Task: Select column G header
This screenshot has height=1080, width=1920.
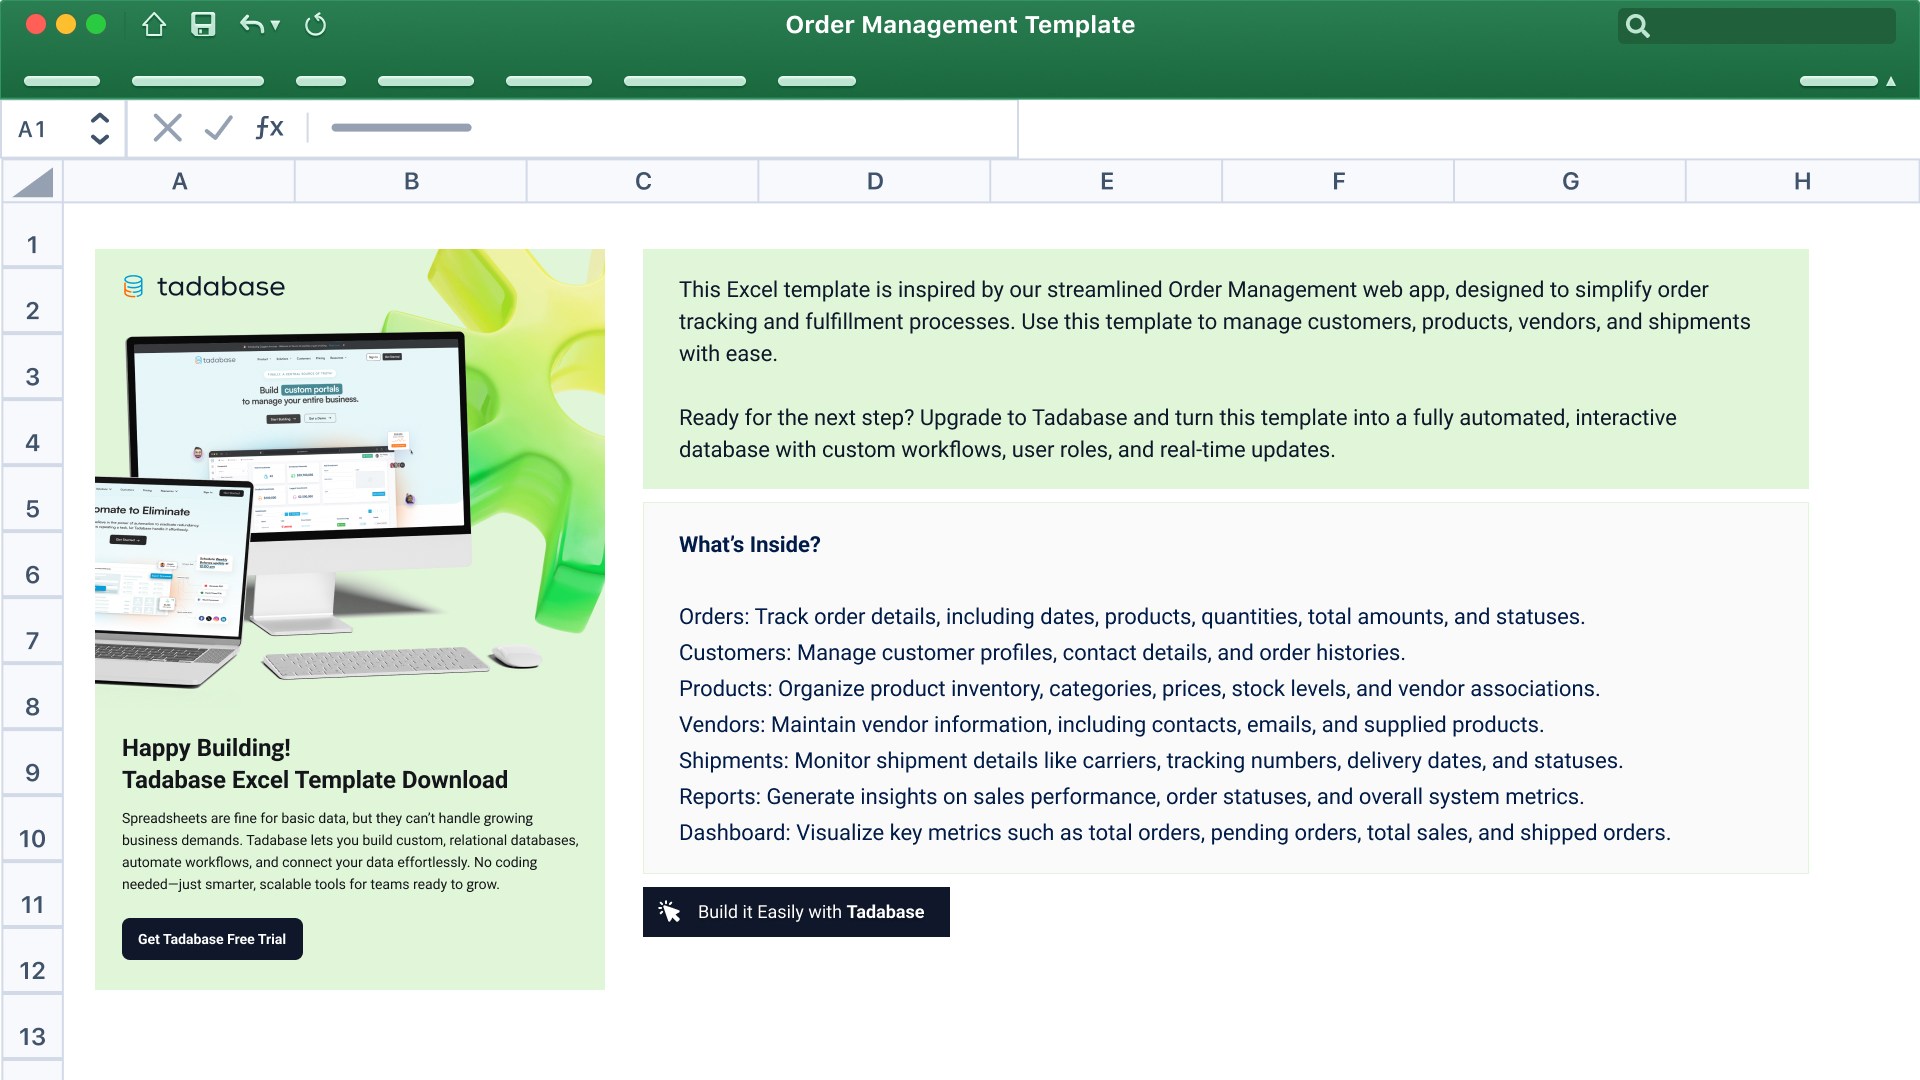Action: click(1571, 182)
